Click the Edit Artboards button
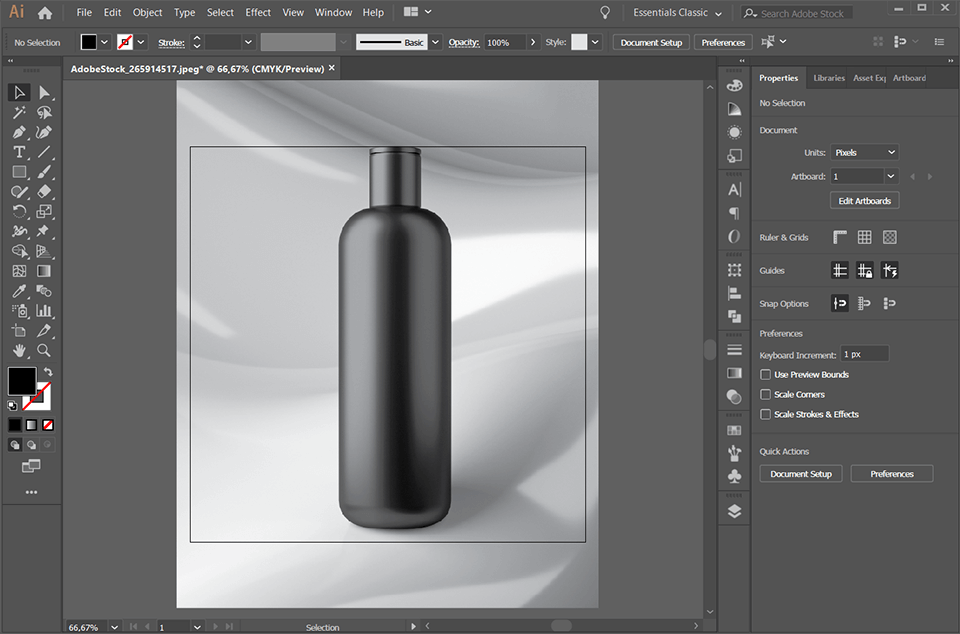The width and height of the screenshot is (960, 634). coord(864,200)
